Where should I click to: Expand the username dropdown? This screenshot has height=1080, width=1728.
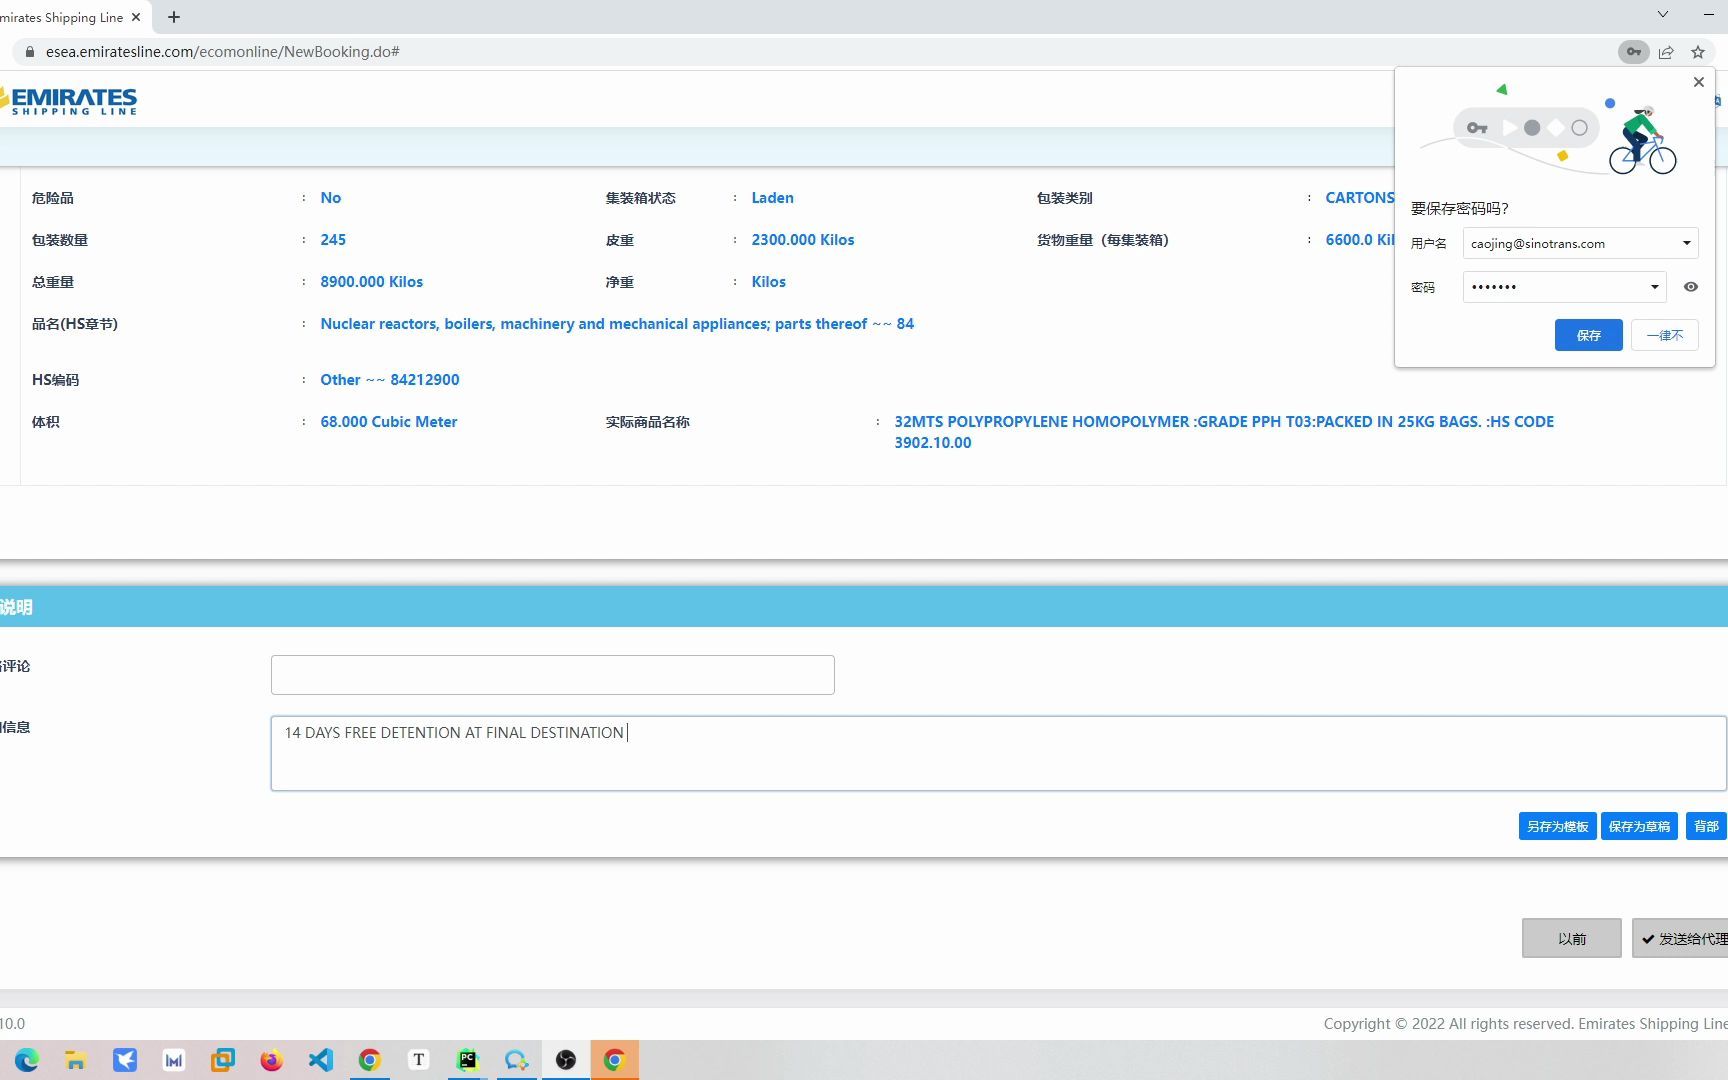(x=1686, y=243)
